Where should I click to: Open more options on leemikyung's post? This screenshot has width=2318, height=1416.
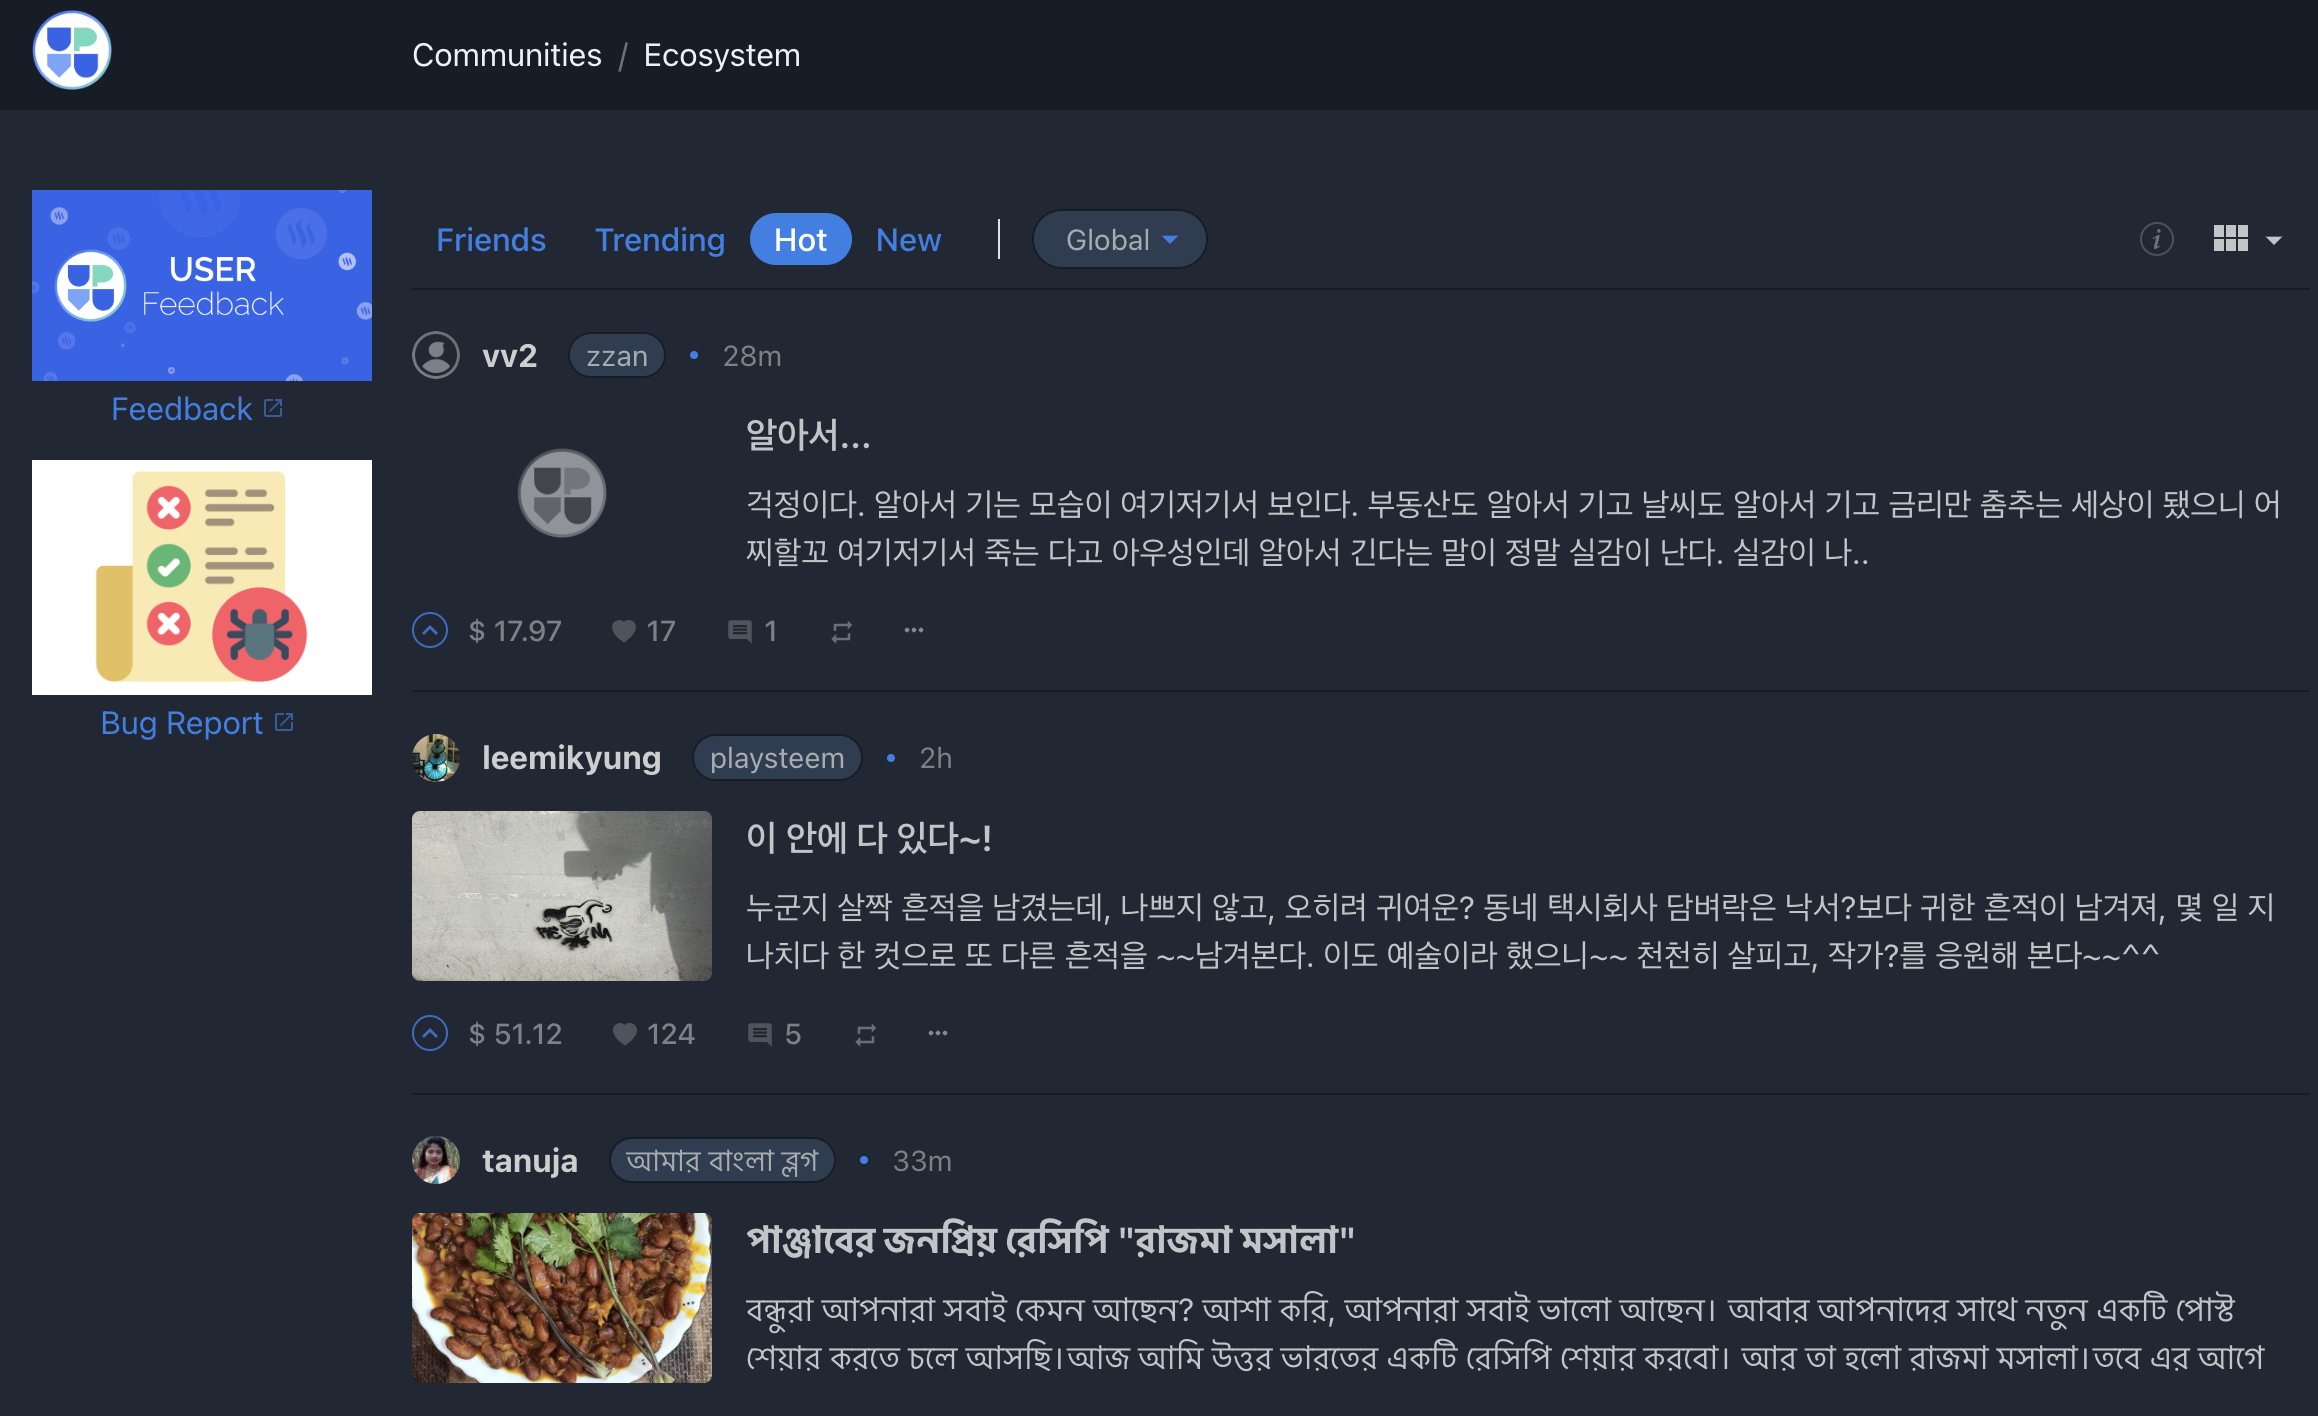pyautogui.click(x=937, y=1033)
